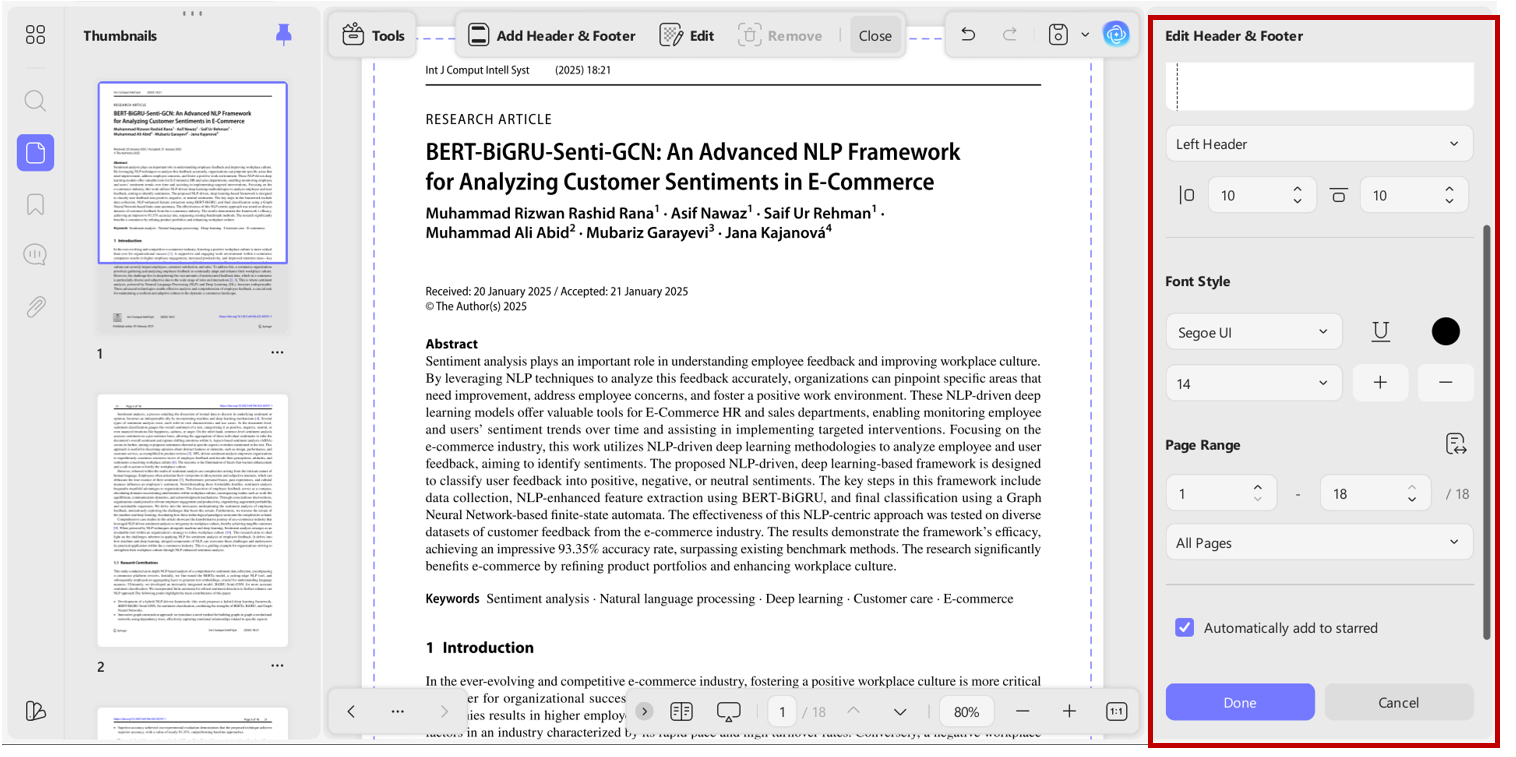
Task: Uncheck Automatically add to starred
Action: coord(1185,628)
